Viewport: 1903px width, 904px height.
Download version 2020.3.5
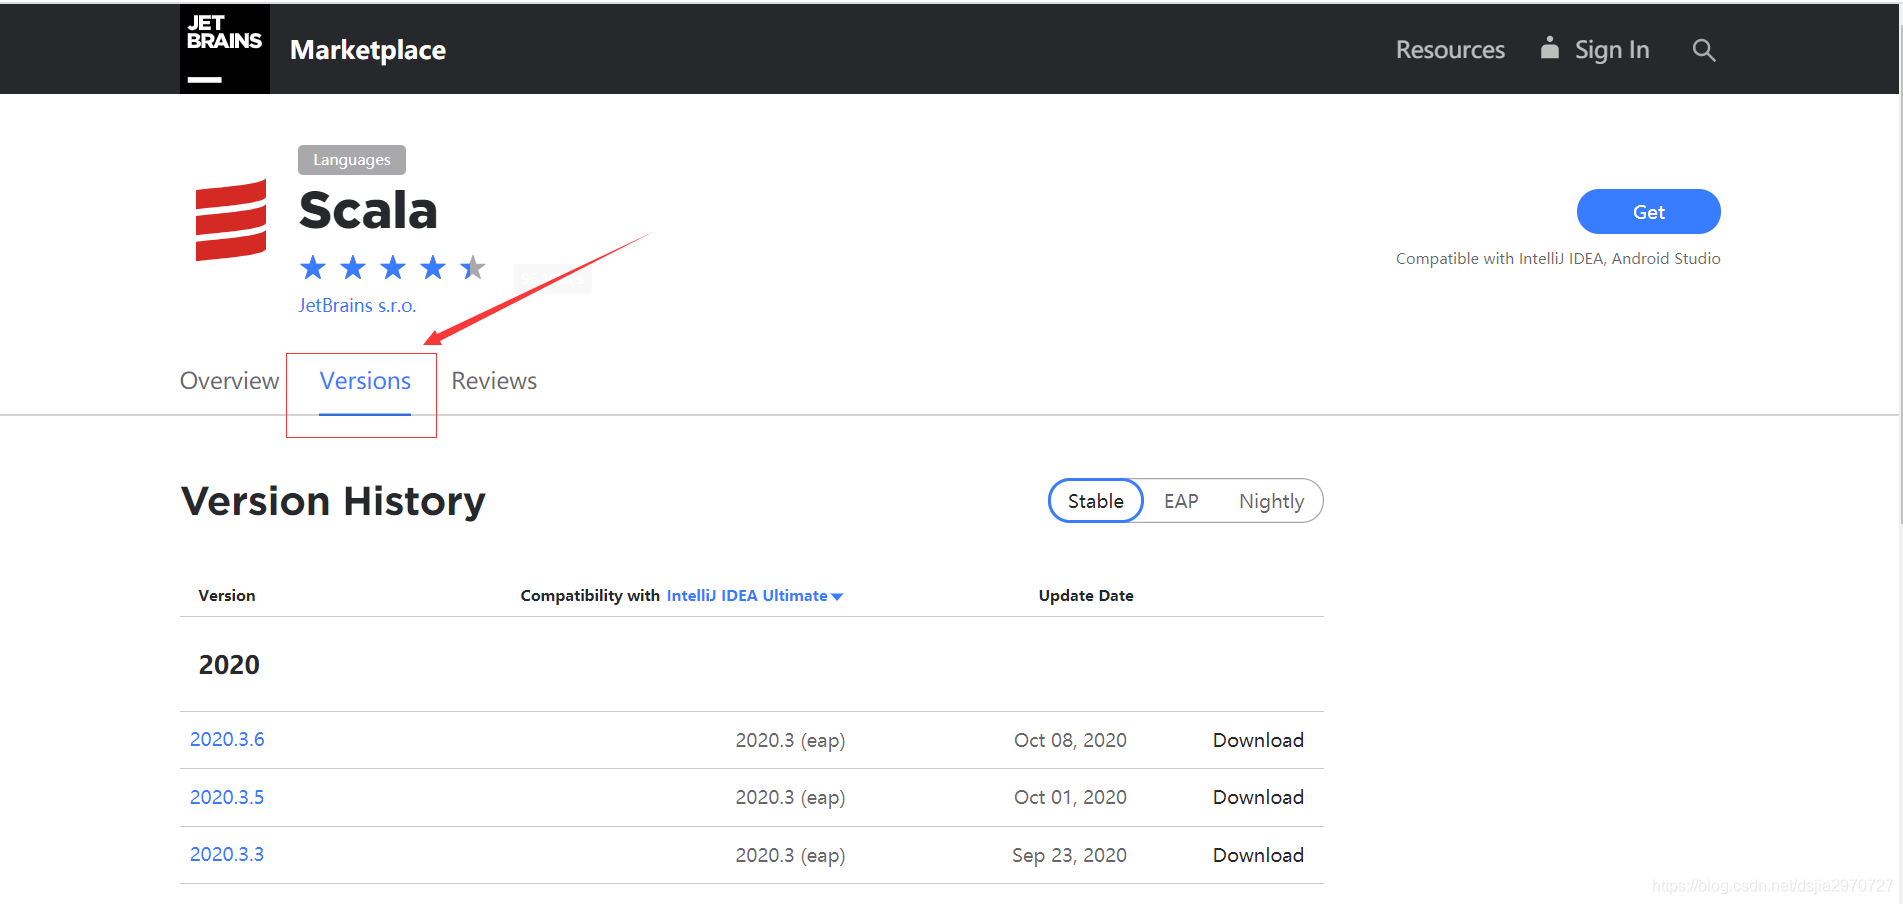point(1257,797)
